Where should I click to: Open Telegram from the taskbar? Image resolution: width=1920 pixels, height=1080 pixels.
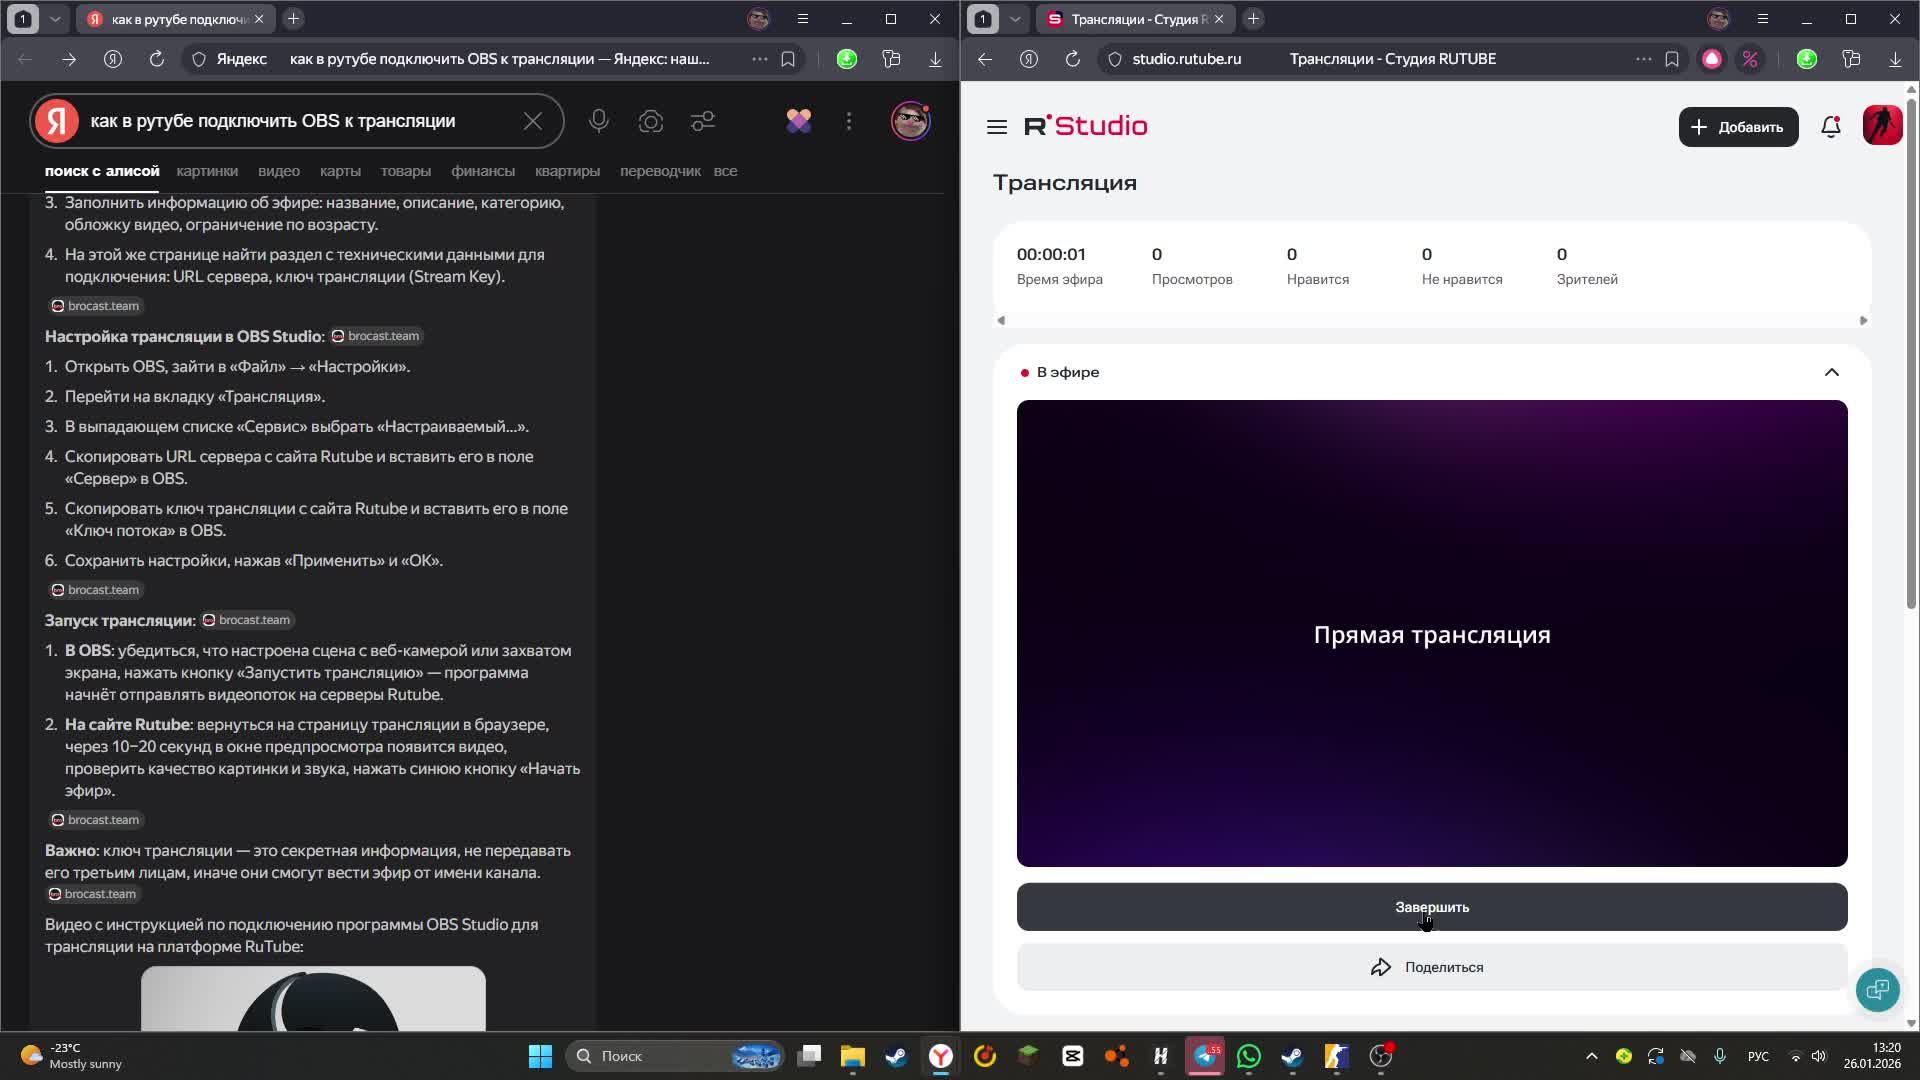(x=1205, y=1056)
